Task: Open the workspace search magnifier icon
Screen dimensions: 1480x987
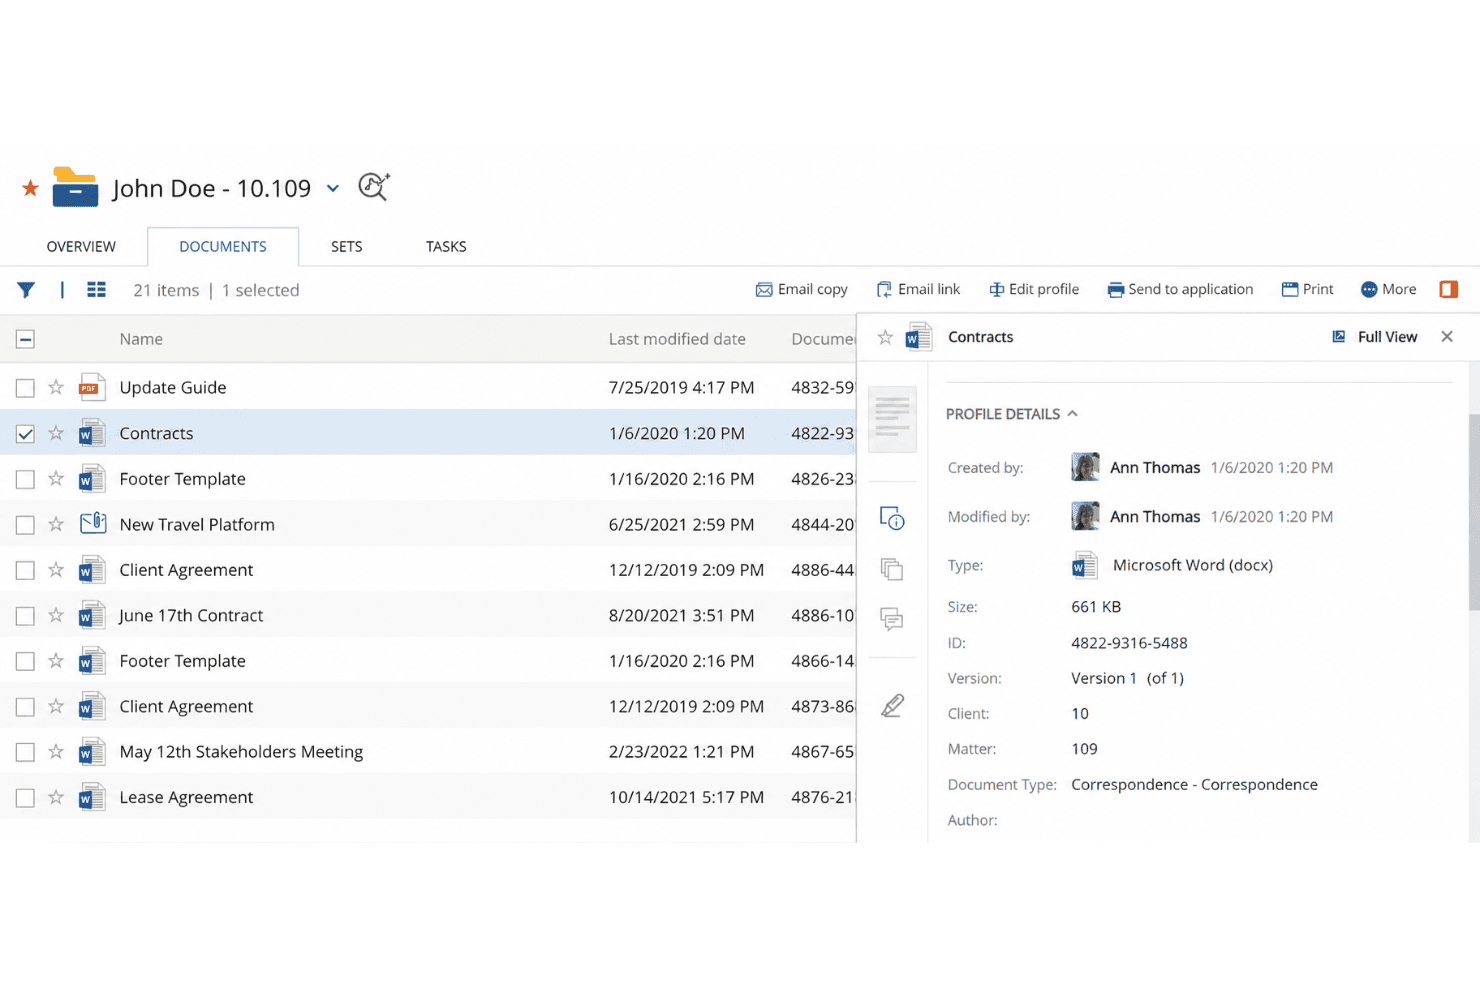Action: coord(374,187)
